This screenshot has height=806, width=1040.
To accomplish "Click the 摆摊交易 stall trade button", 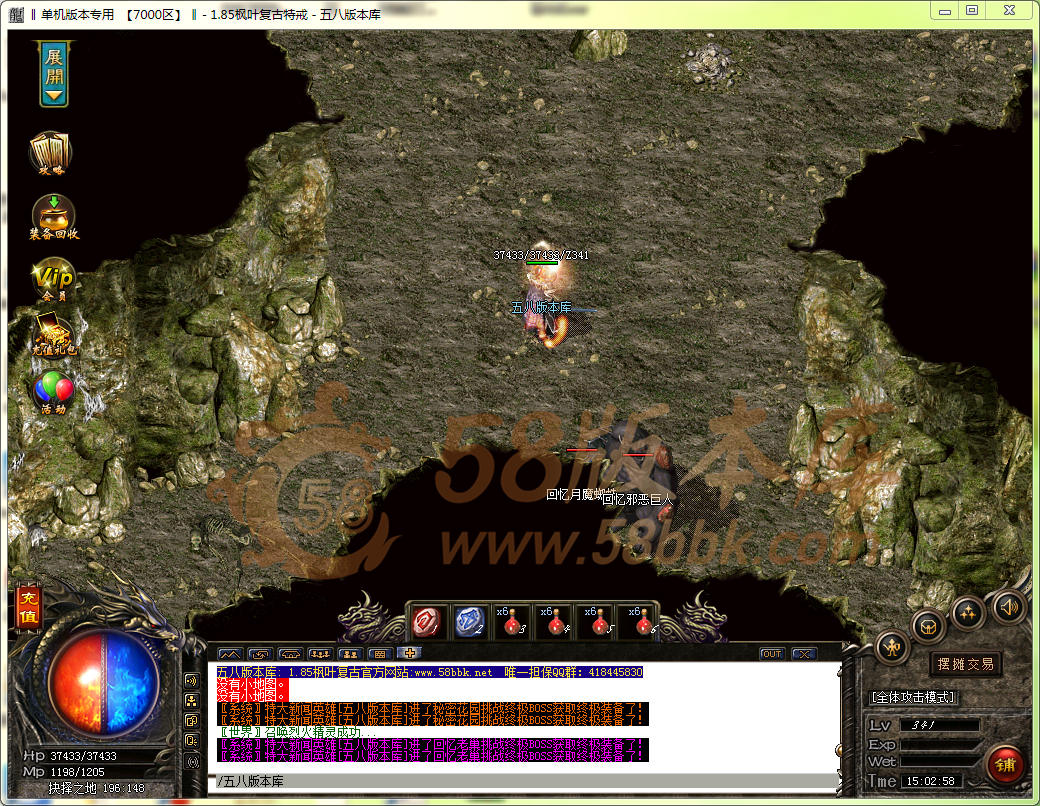I will click(965, 664).
